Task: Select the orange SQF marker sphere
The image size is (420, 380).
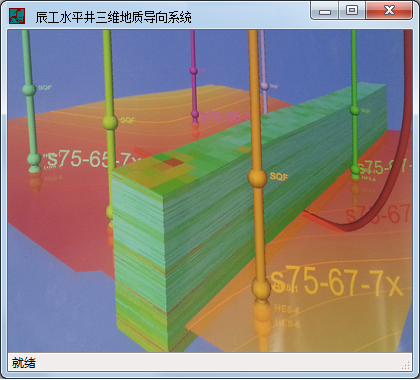Action: point(257,178)
